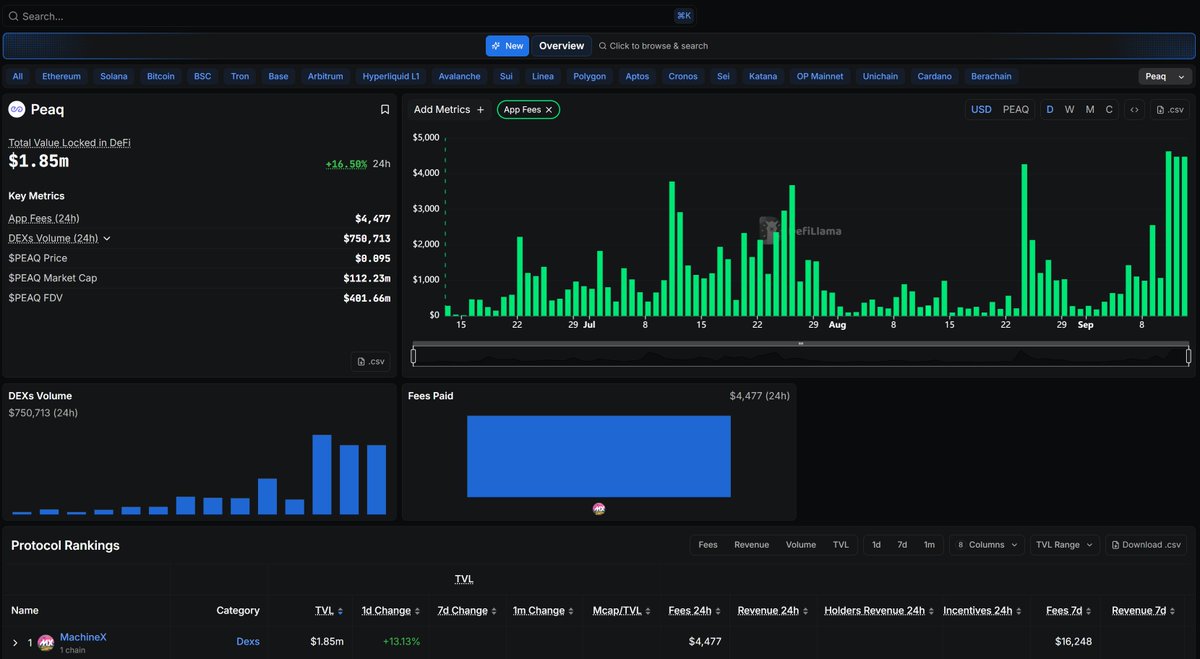The width and height of the screenshot is (1200, 659).
Task: Click Total Value Locked in DeFi label
Action: 70,143
